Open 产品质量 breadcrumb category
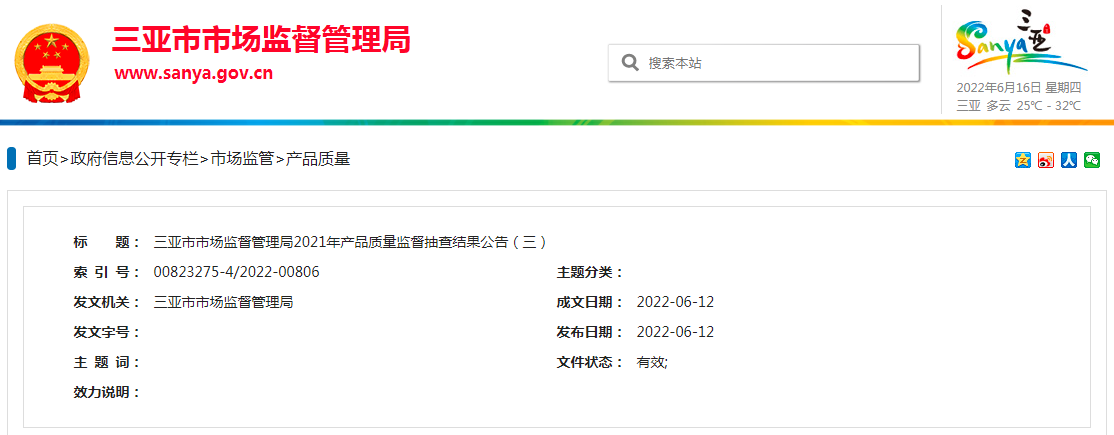 (318, 159)
